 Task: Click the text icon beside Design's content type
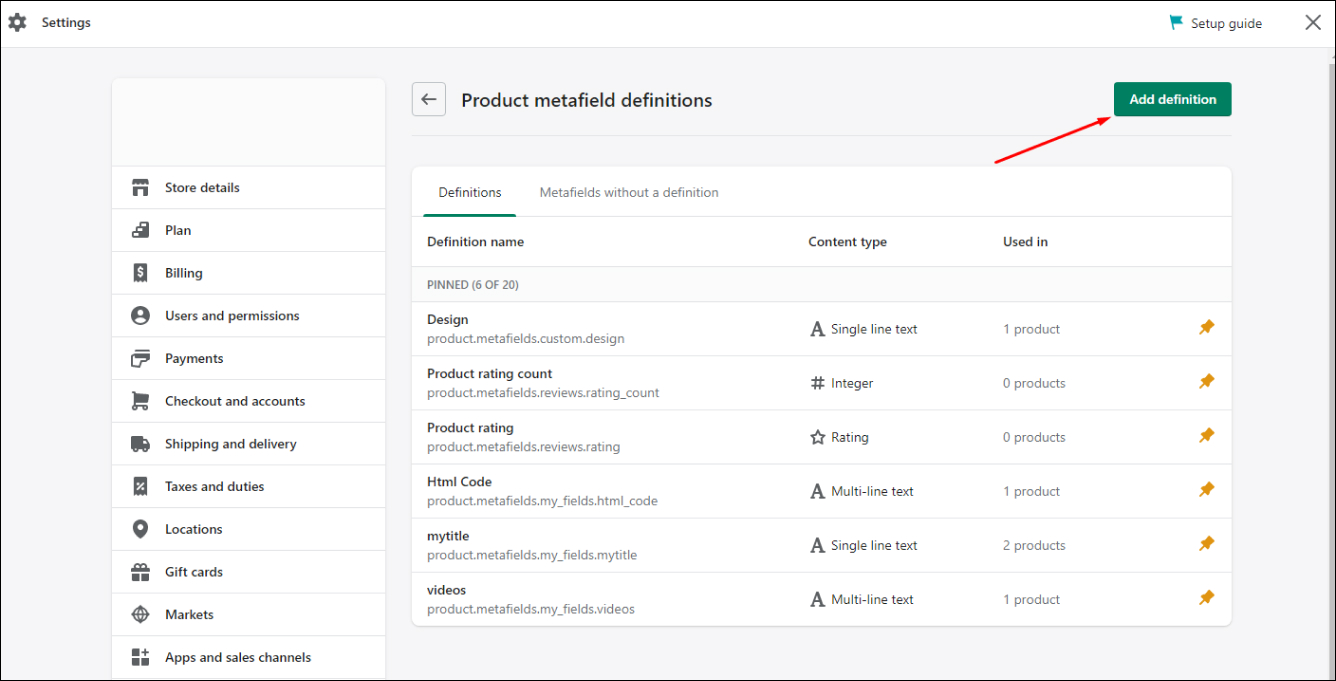[817, 329]
